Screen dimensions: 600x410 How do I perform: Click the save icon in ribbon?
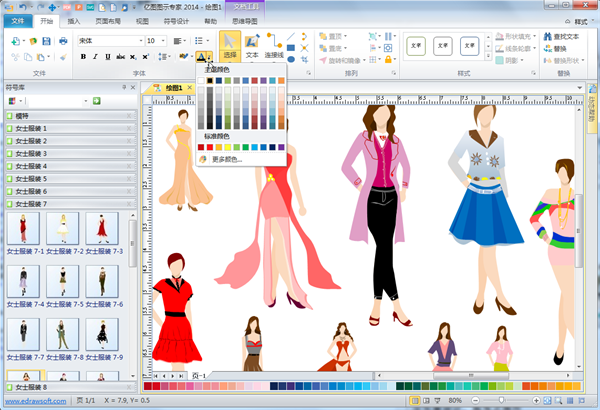pos(46,41)
